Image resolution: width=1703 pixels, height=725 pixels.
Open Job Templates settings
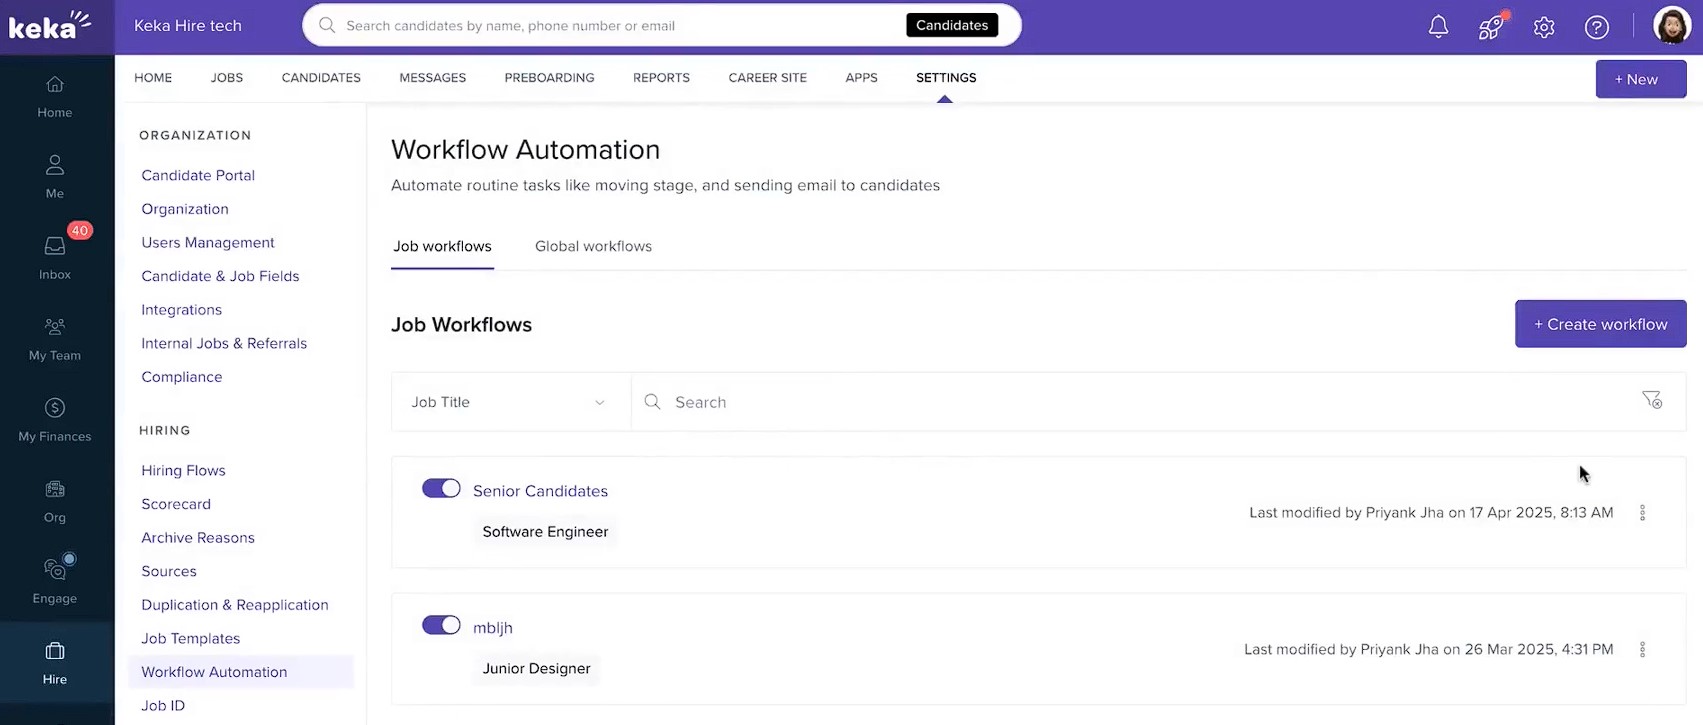[191, 639]
